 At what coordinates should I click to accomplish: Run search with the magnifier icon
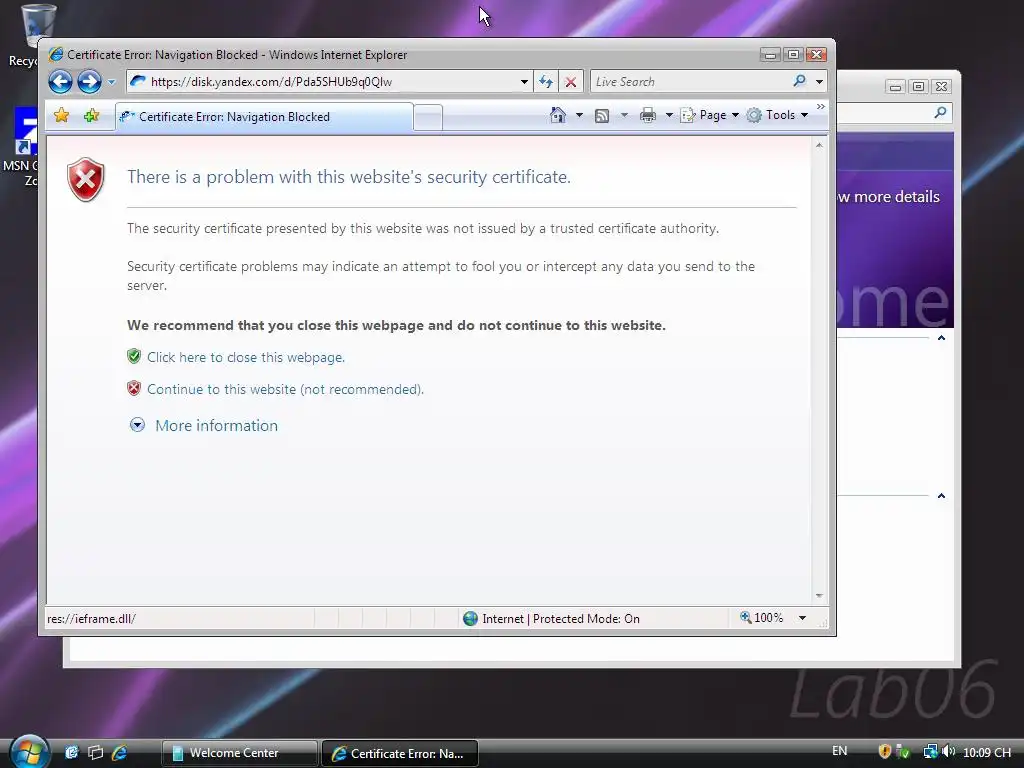[x=799, y=81]
